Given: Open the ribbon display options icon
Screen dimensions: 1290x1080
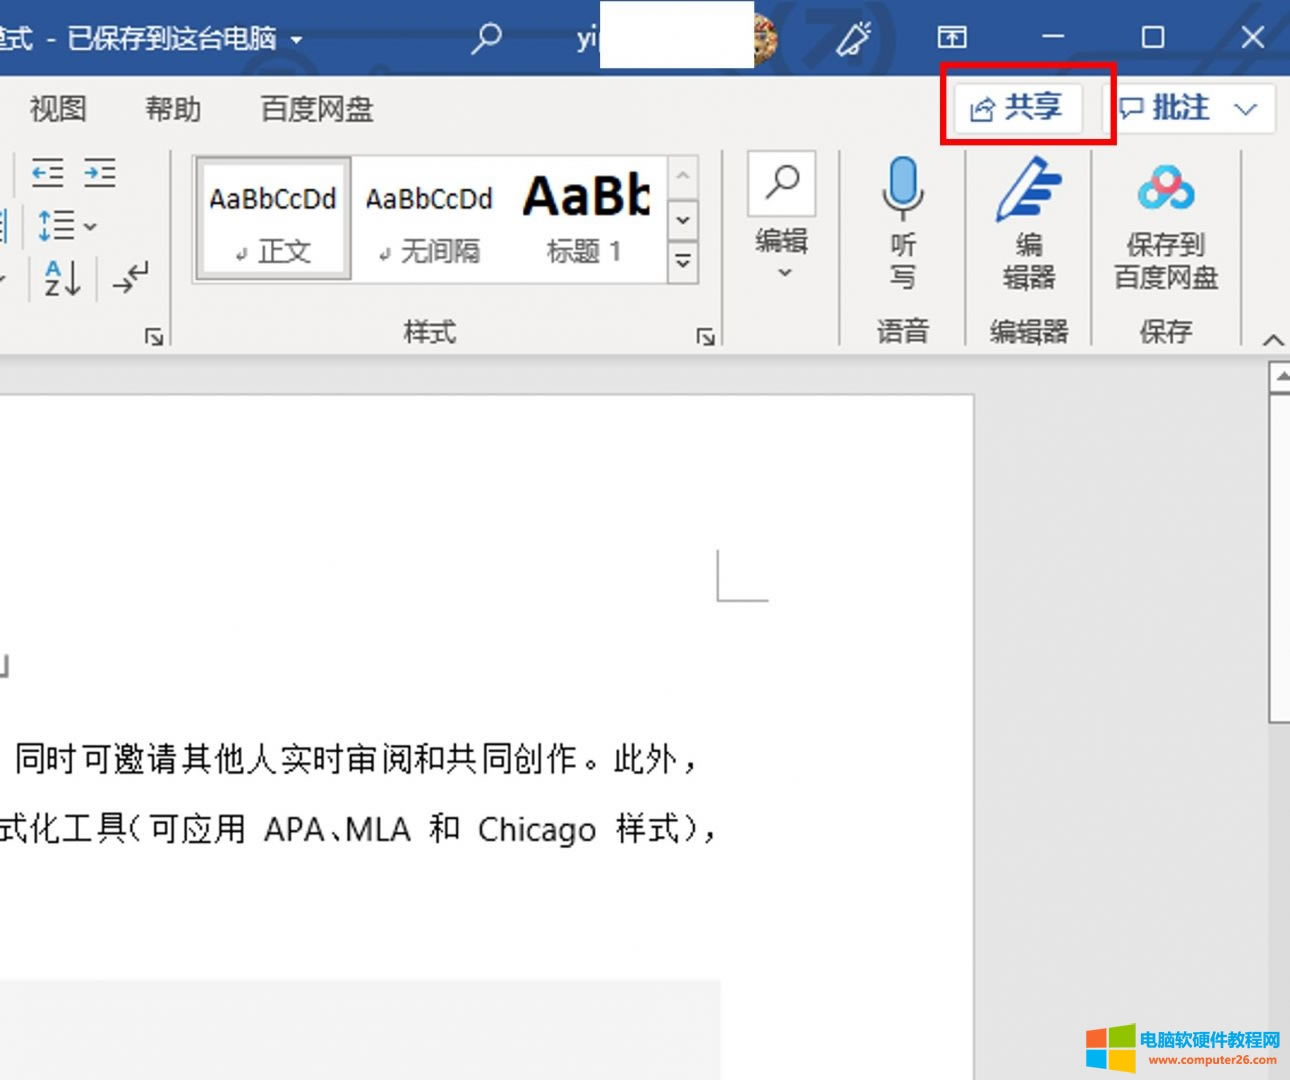Looking at the screenshot, I should click(x=951, y=38).
